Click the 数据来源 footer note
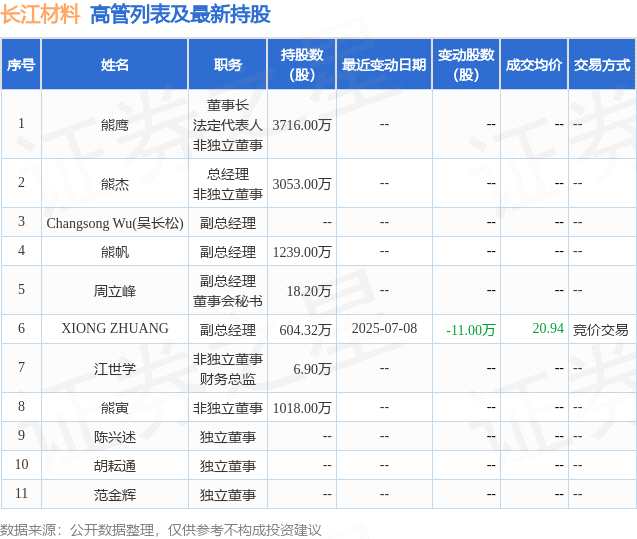Image resolution: width=637 pixels, height=539 pixels. (x=160, y=530)
